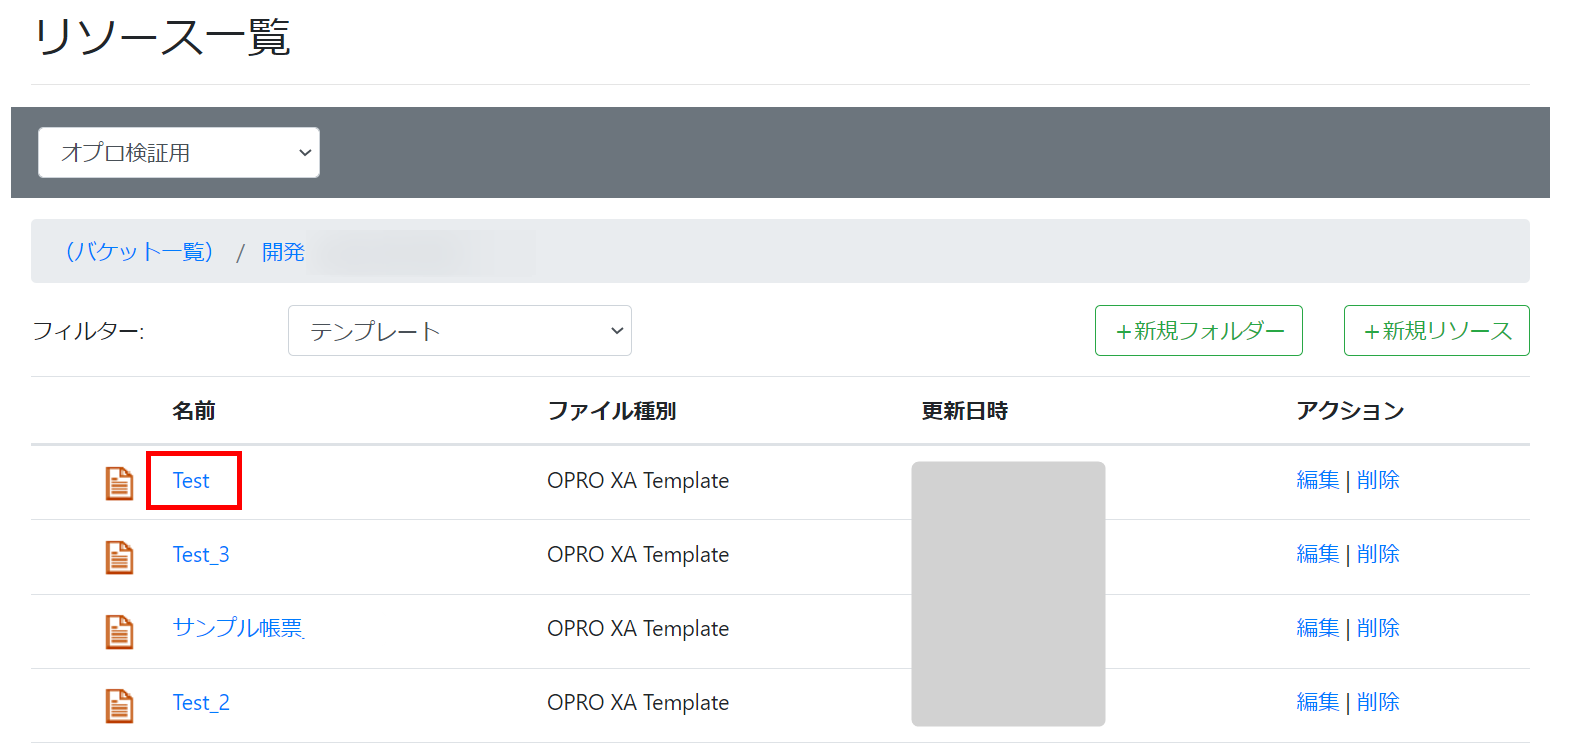
Task: Open the オプロ検証用 dropdown
Action: click(x=179, y=152)
